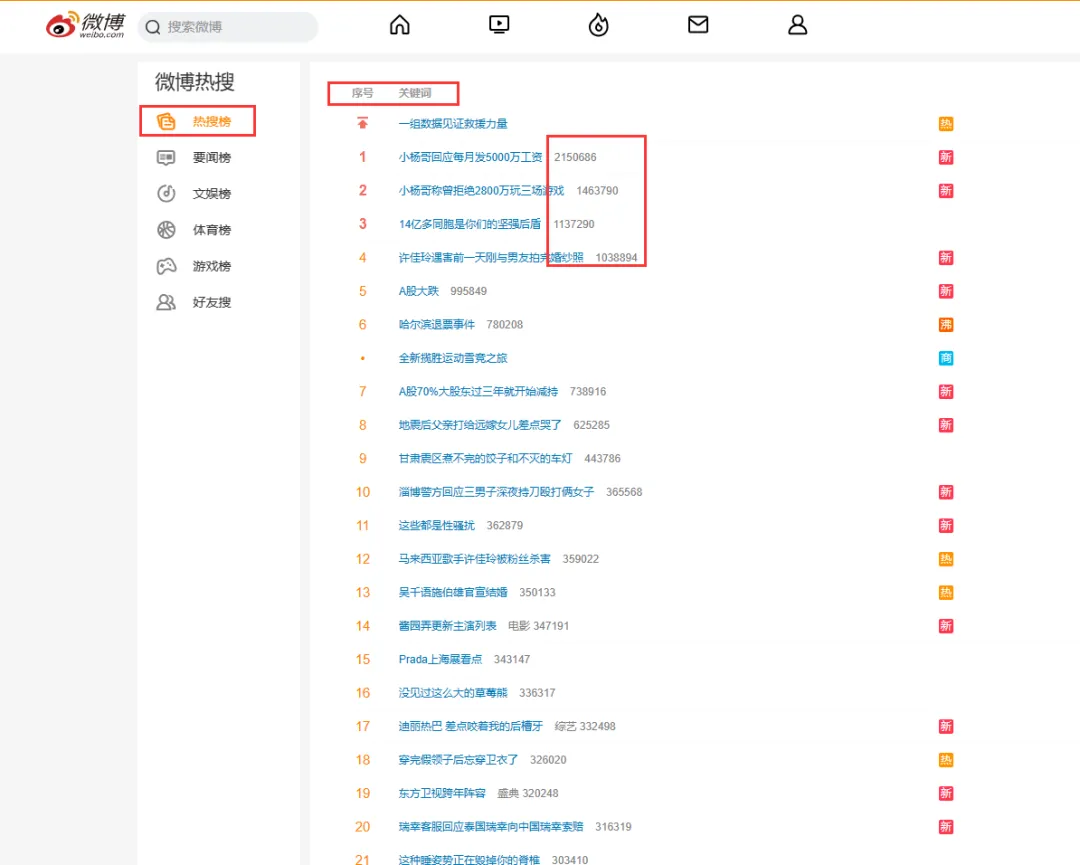
Task: Open 一组数据见证救援力量 topic
Action: 453,124
